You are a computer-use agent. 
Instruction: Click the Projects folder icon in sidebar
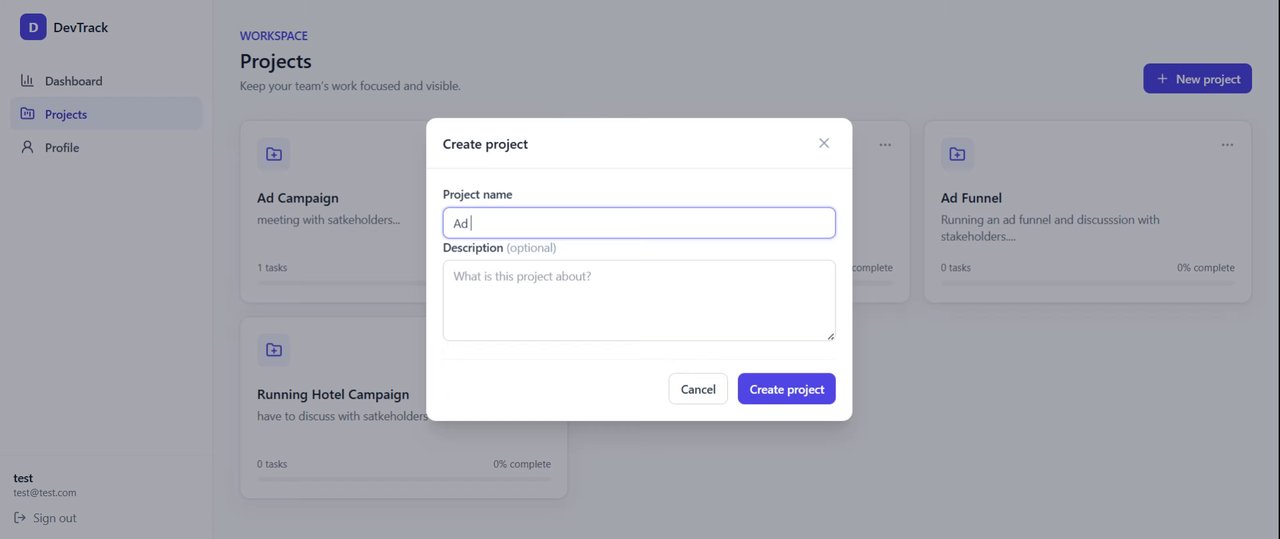pos(27,114)
